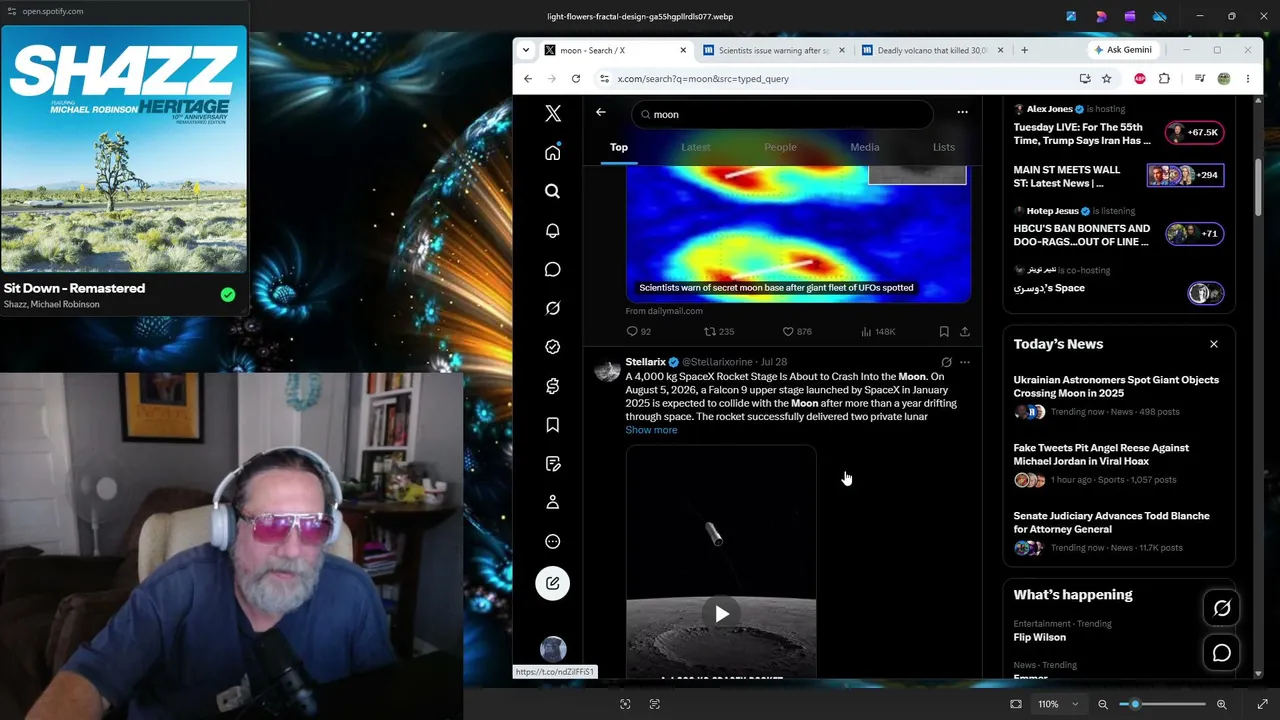Open the Stellarix profile name
The image size is (1280, 720).
[645, 362]
